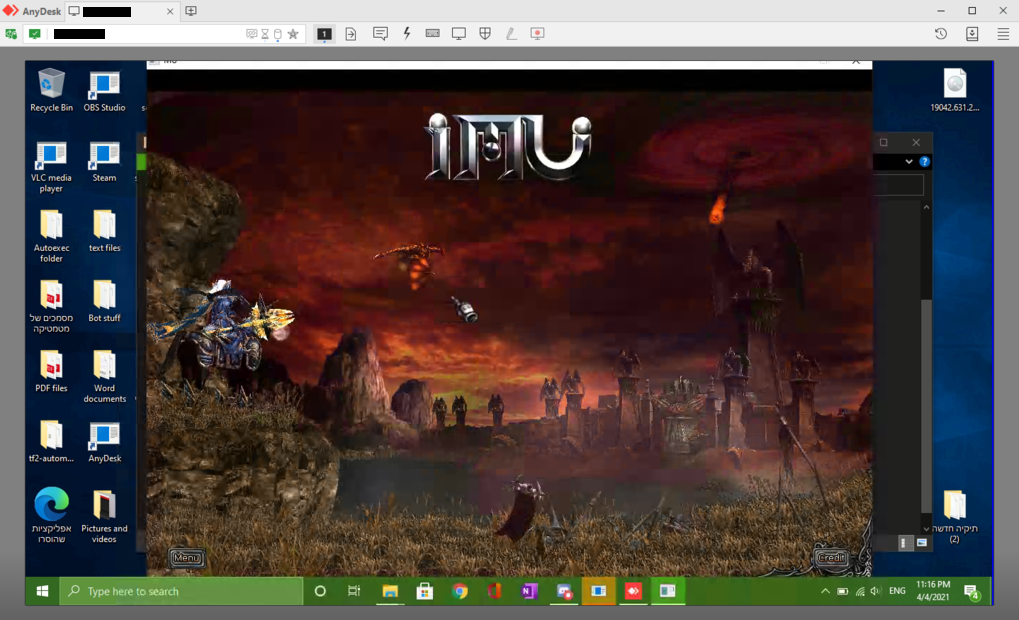
Task: Click the Credit button in the MU game
Action: 831,558
